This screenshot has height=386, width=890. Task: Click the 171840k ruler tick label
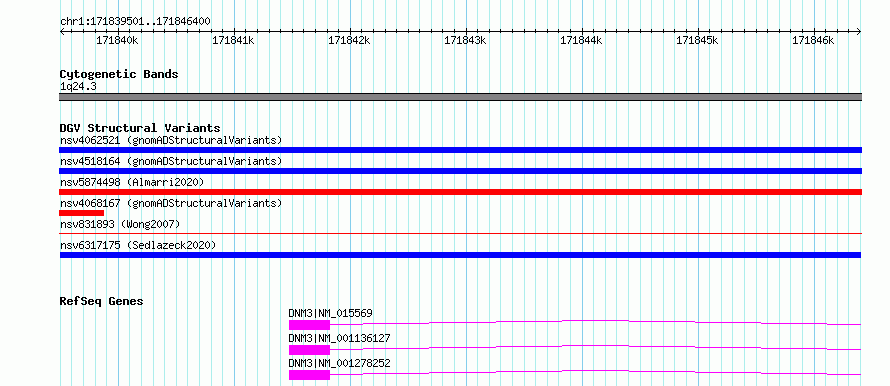(x=117, y=40)
